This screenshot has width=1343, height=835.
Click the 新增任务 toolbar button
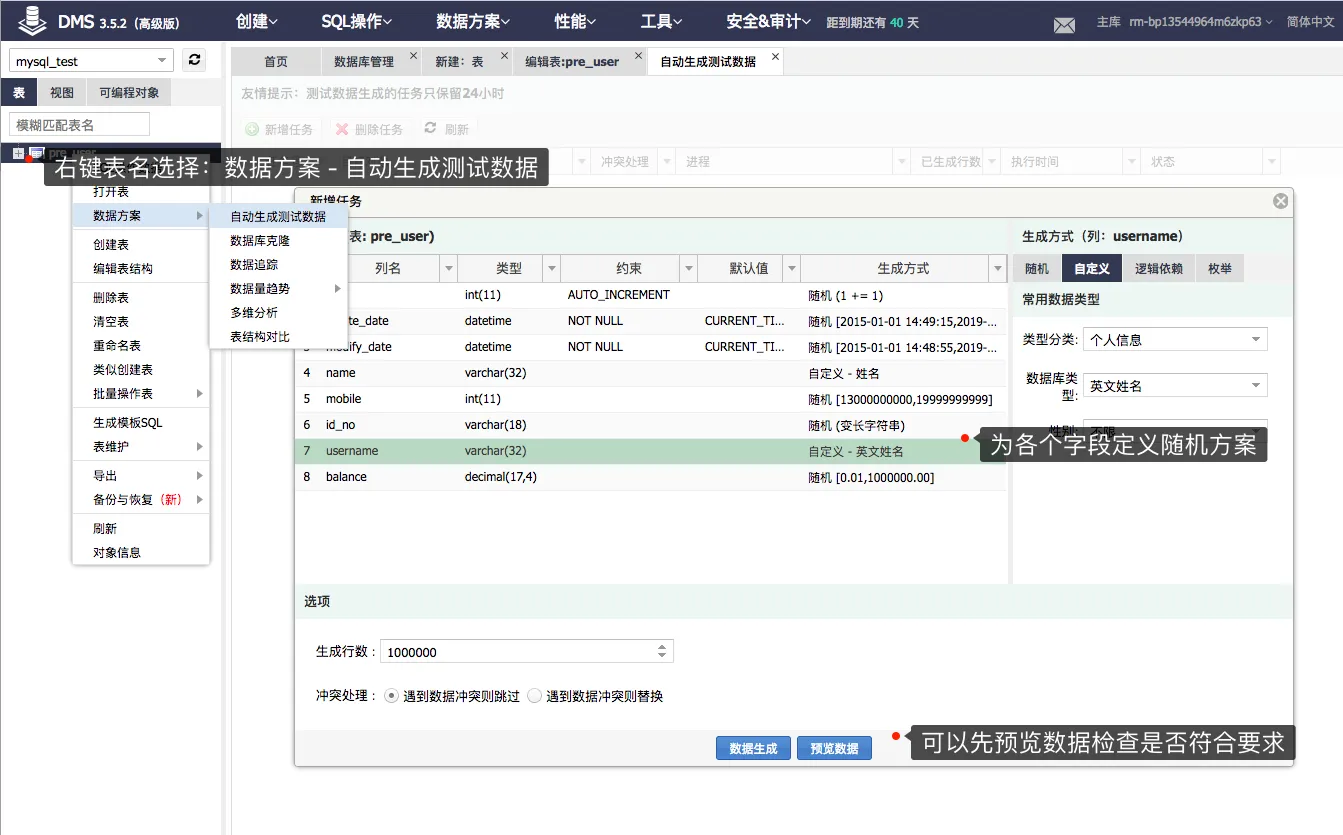[279, 129]
